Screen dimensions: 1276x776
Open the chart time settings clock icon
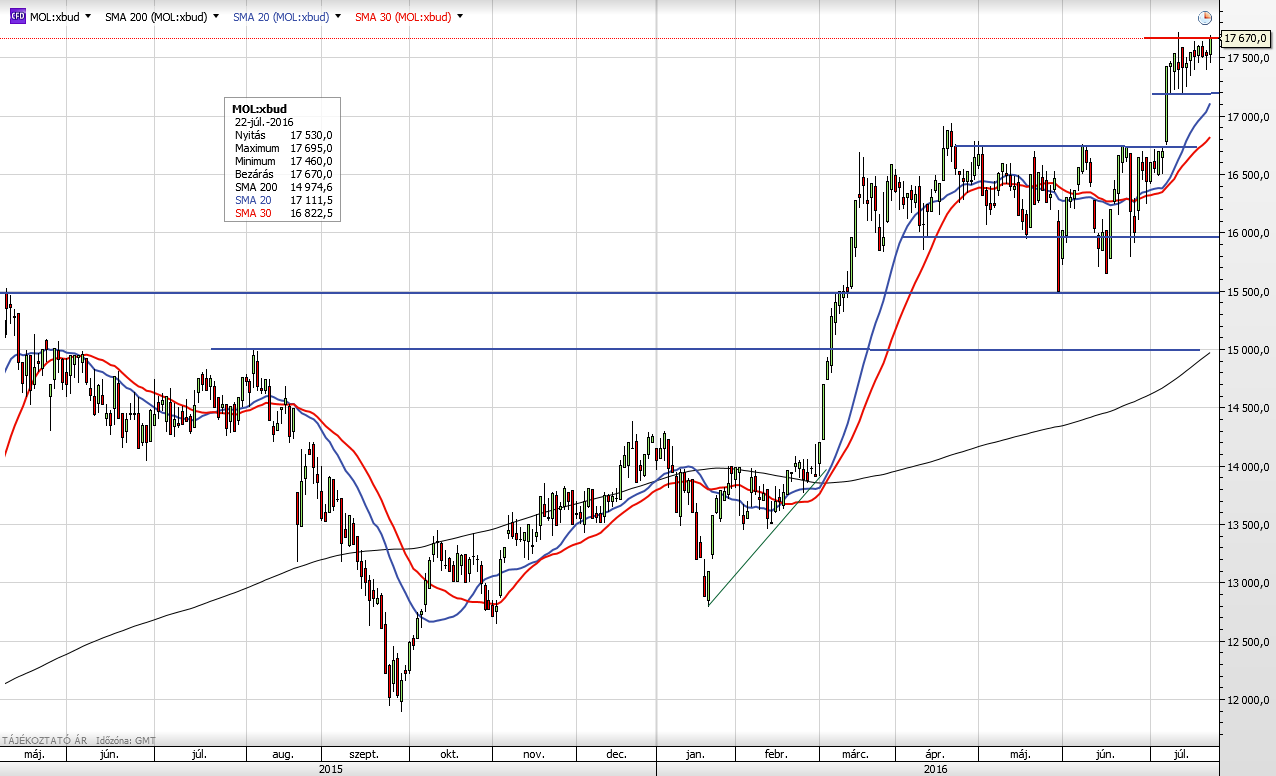coord(1205,17)
